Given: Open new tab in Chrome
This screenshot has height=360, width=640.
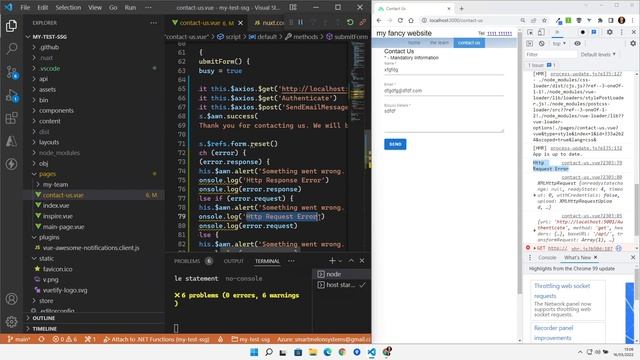Looking at the screenshot, I should 462,9.
